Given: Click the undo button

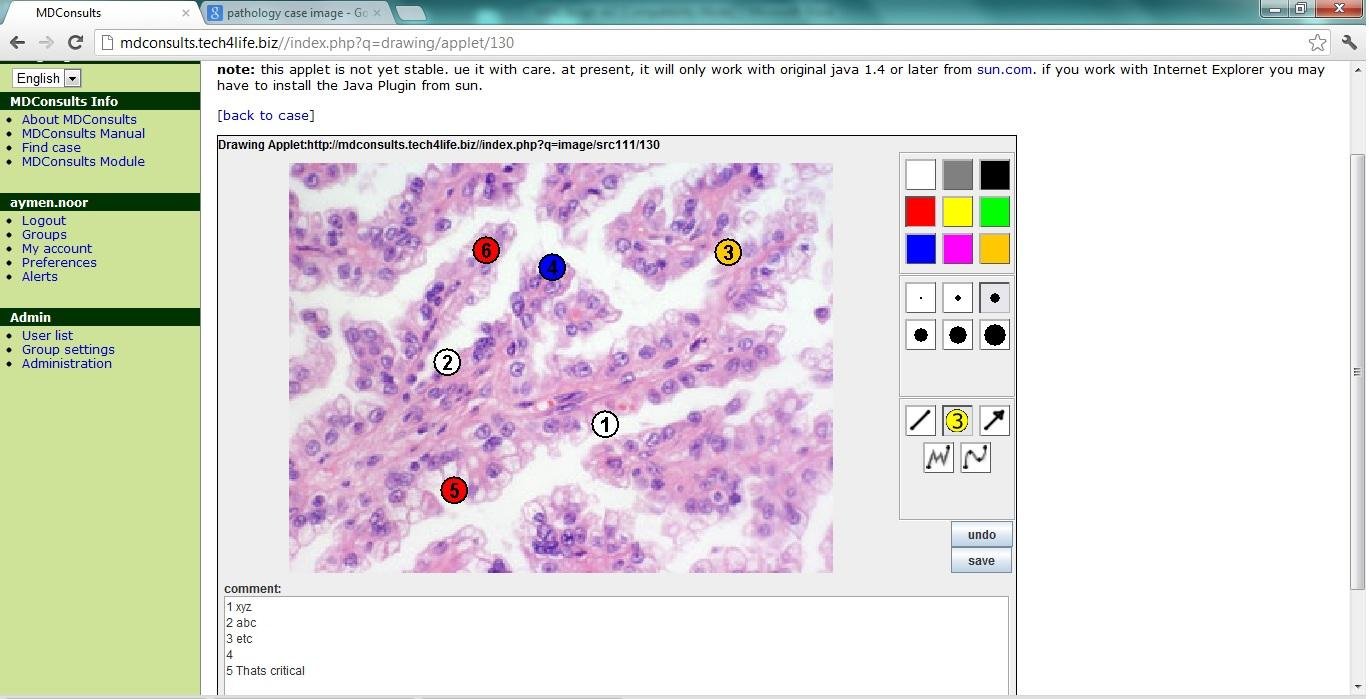Looking at the screenshot, I should (981, 535).
